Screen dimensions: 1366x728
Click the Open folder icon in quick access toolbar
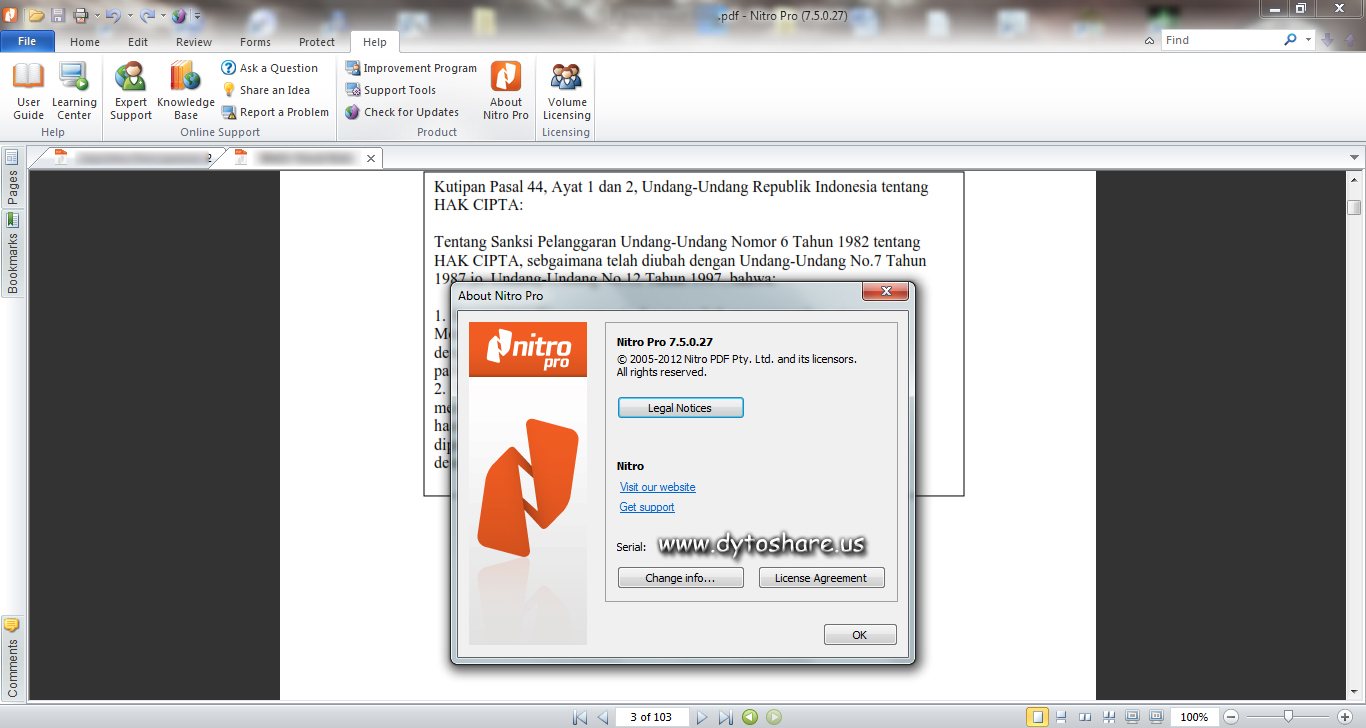(x=36, y=15)
